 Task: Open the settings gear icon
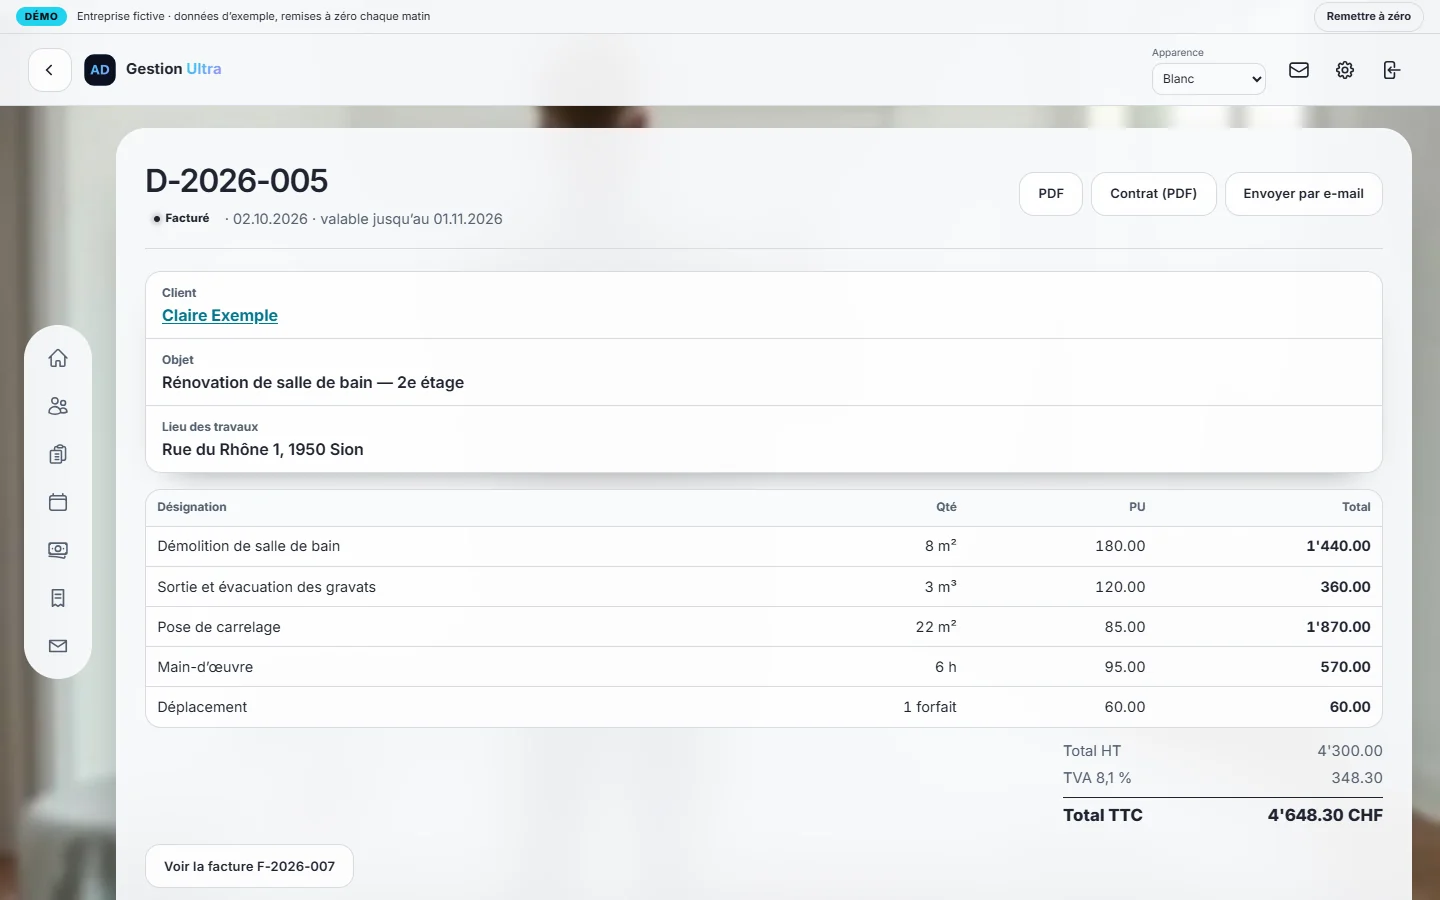click(x=1345, y=70)
